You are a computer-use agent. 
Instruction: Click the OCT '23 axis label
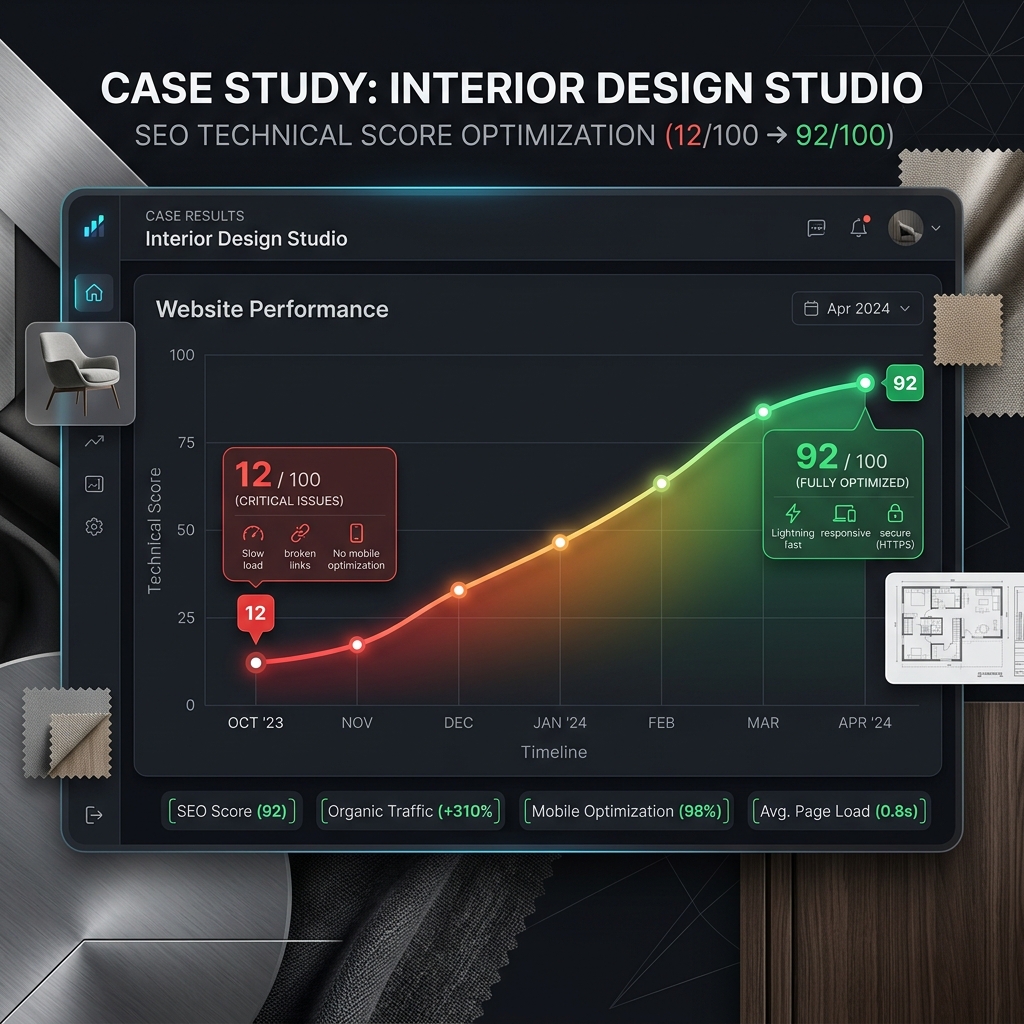pyautogui.click(x=255, y=723)
